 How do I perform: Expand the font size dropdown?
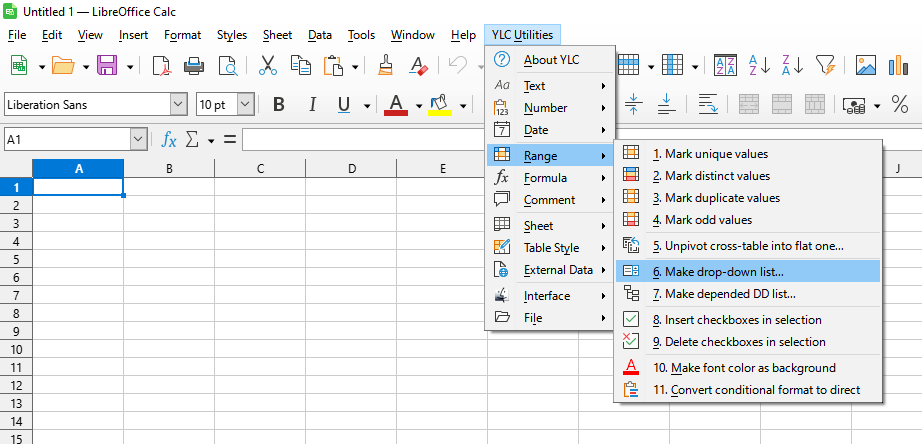click(x=245, y=105)
